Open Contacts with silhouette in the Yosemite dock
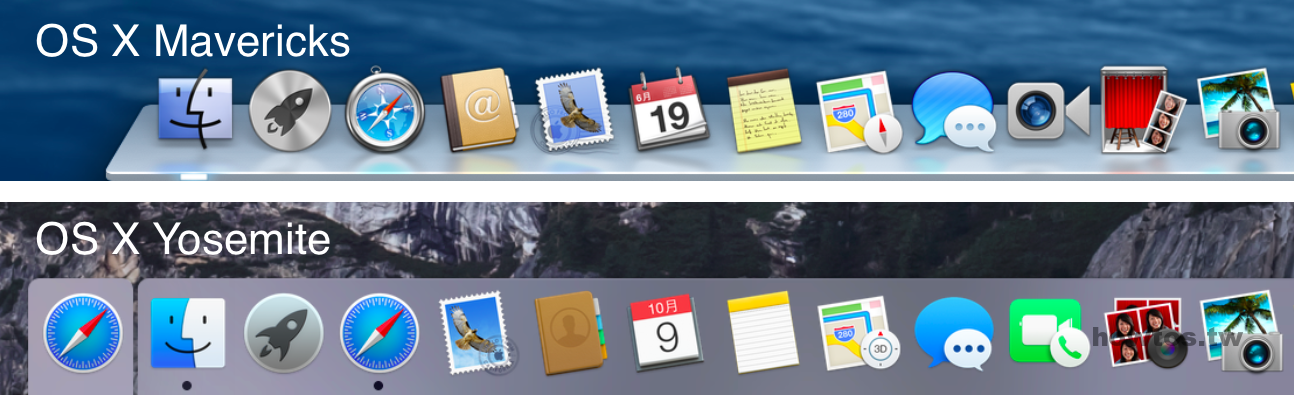The image size is (1294, 396). (570, 332)
